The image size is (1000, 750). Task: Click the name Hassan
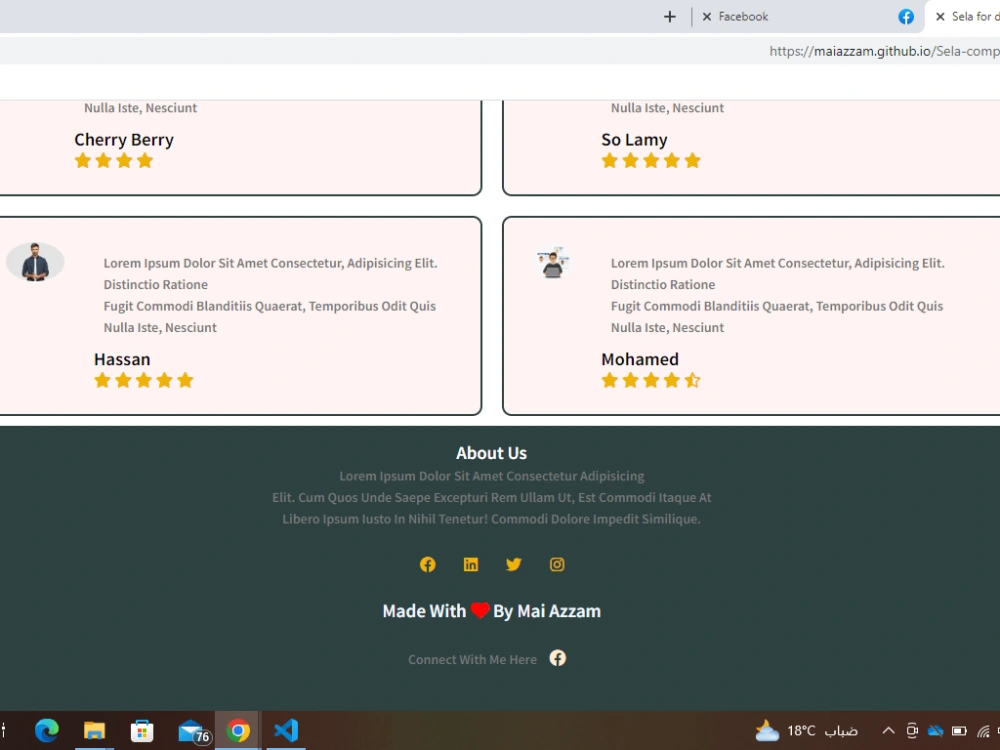click(122, 359)
